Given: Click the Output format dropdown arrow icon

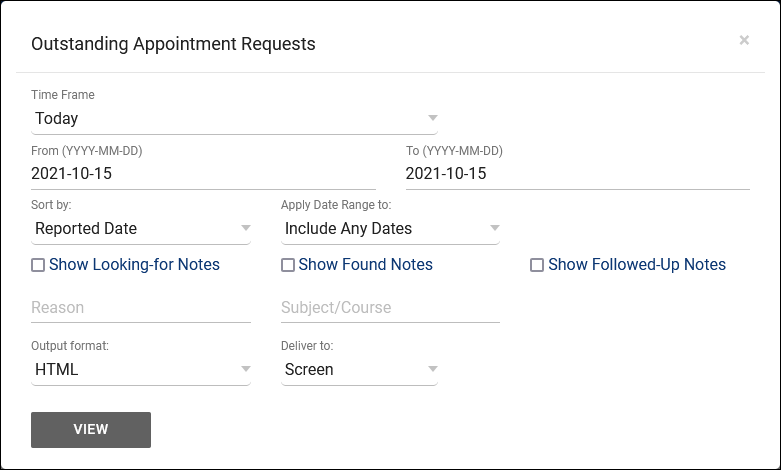Looking at the screenshot, I should pyautogui.click(x=245, y=369).
